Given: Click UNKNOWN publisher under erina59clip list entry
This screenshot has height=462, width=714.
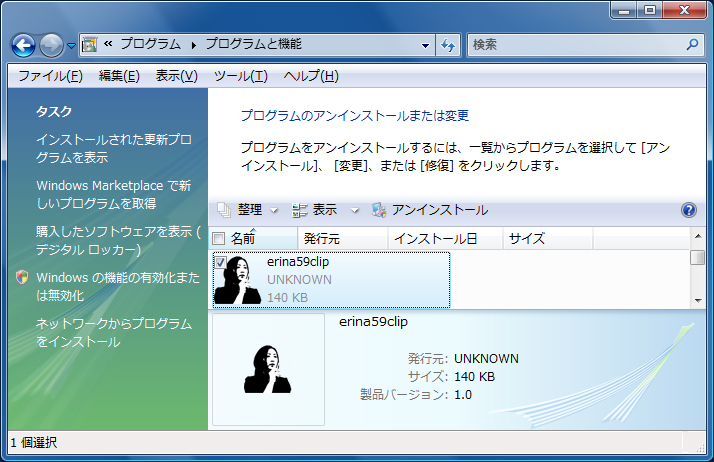Looking at the screenshot, I should tap(299, 279).
